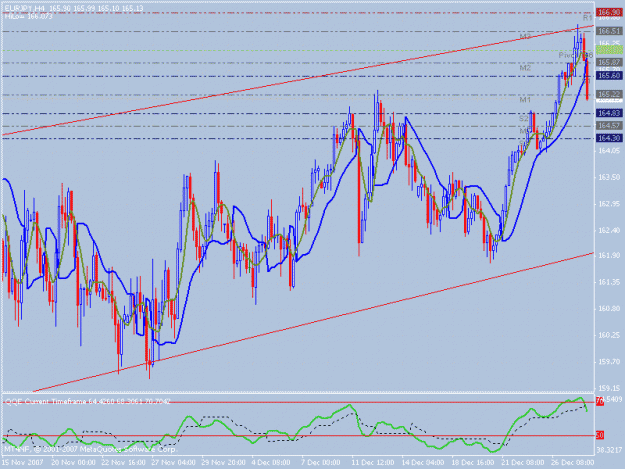The width and height of the screenshot is (625, 469).
Task: Select the navy 165.60 price label
Action: [609, 76]
